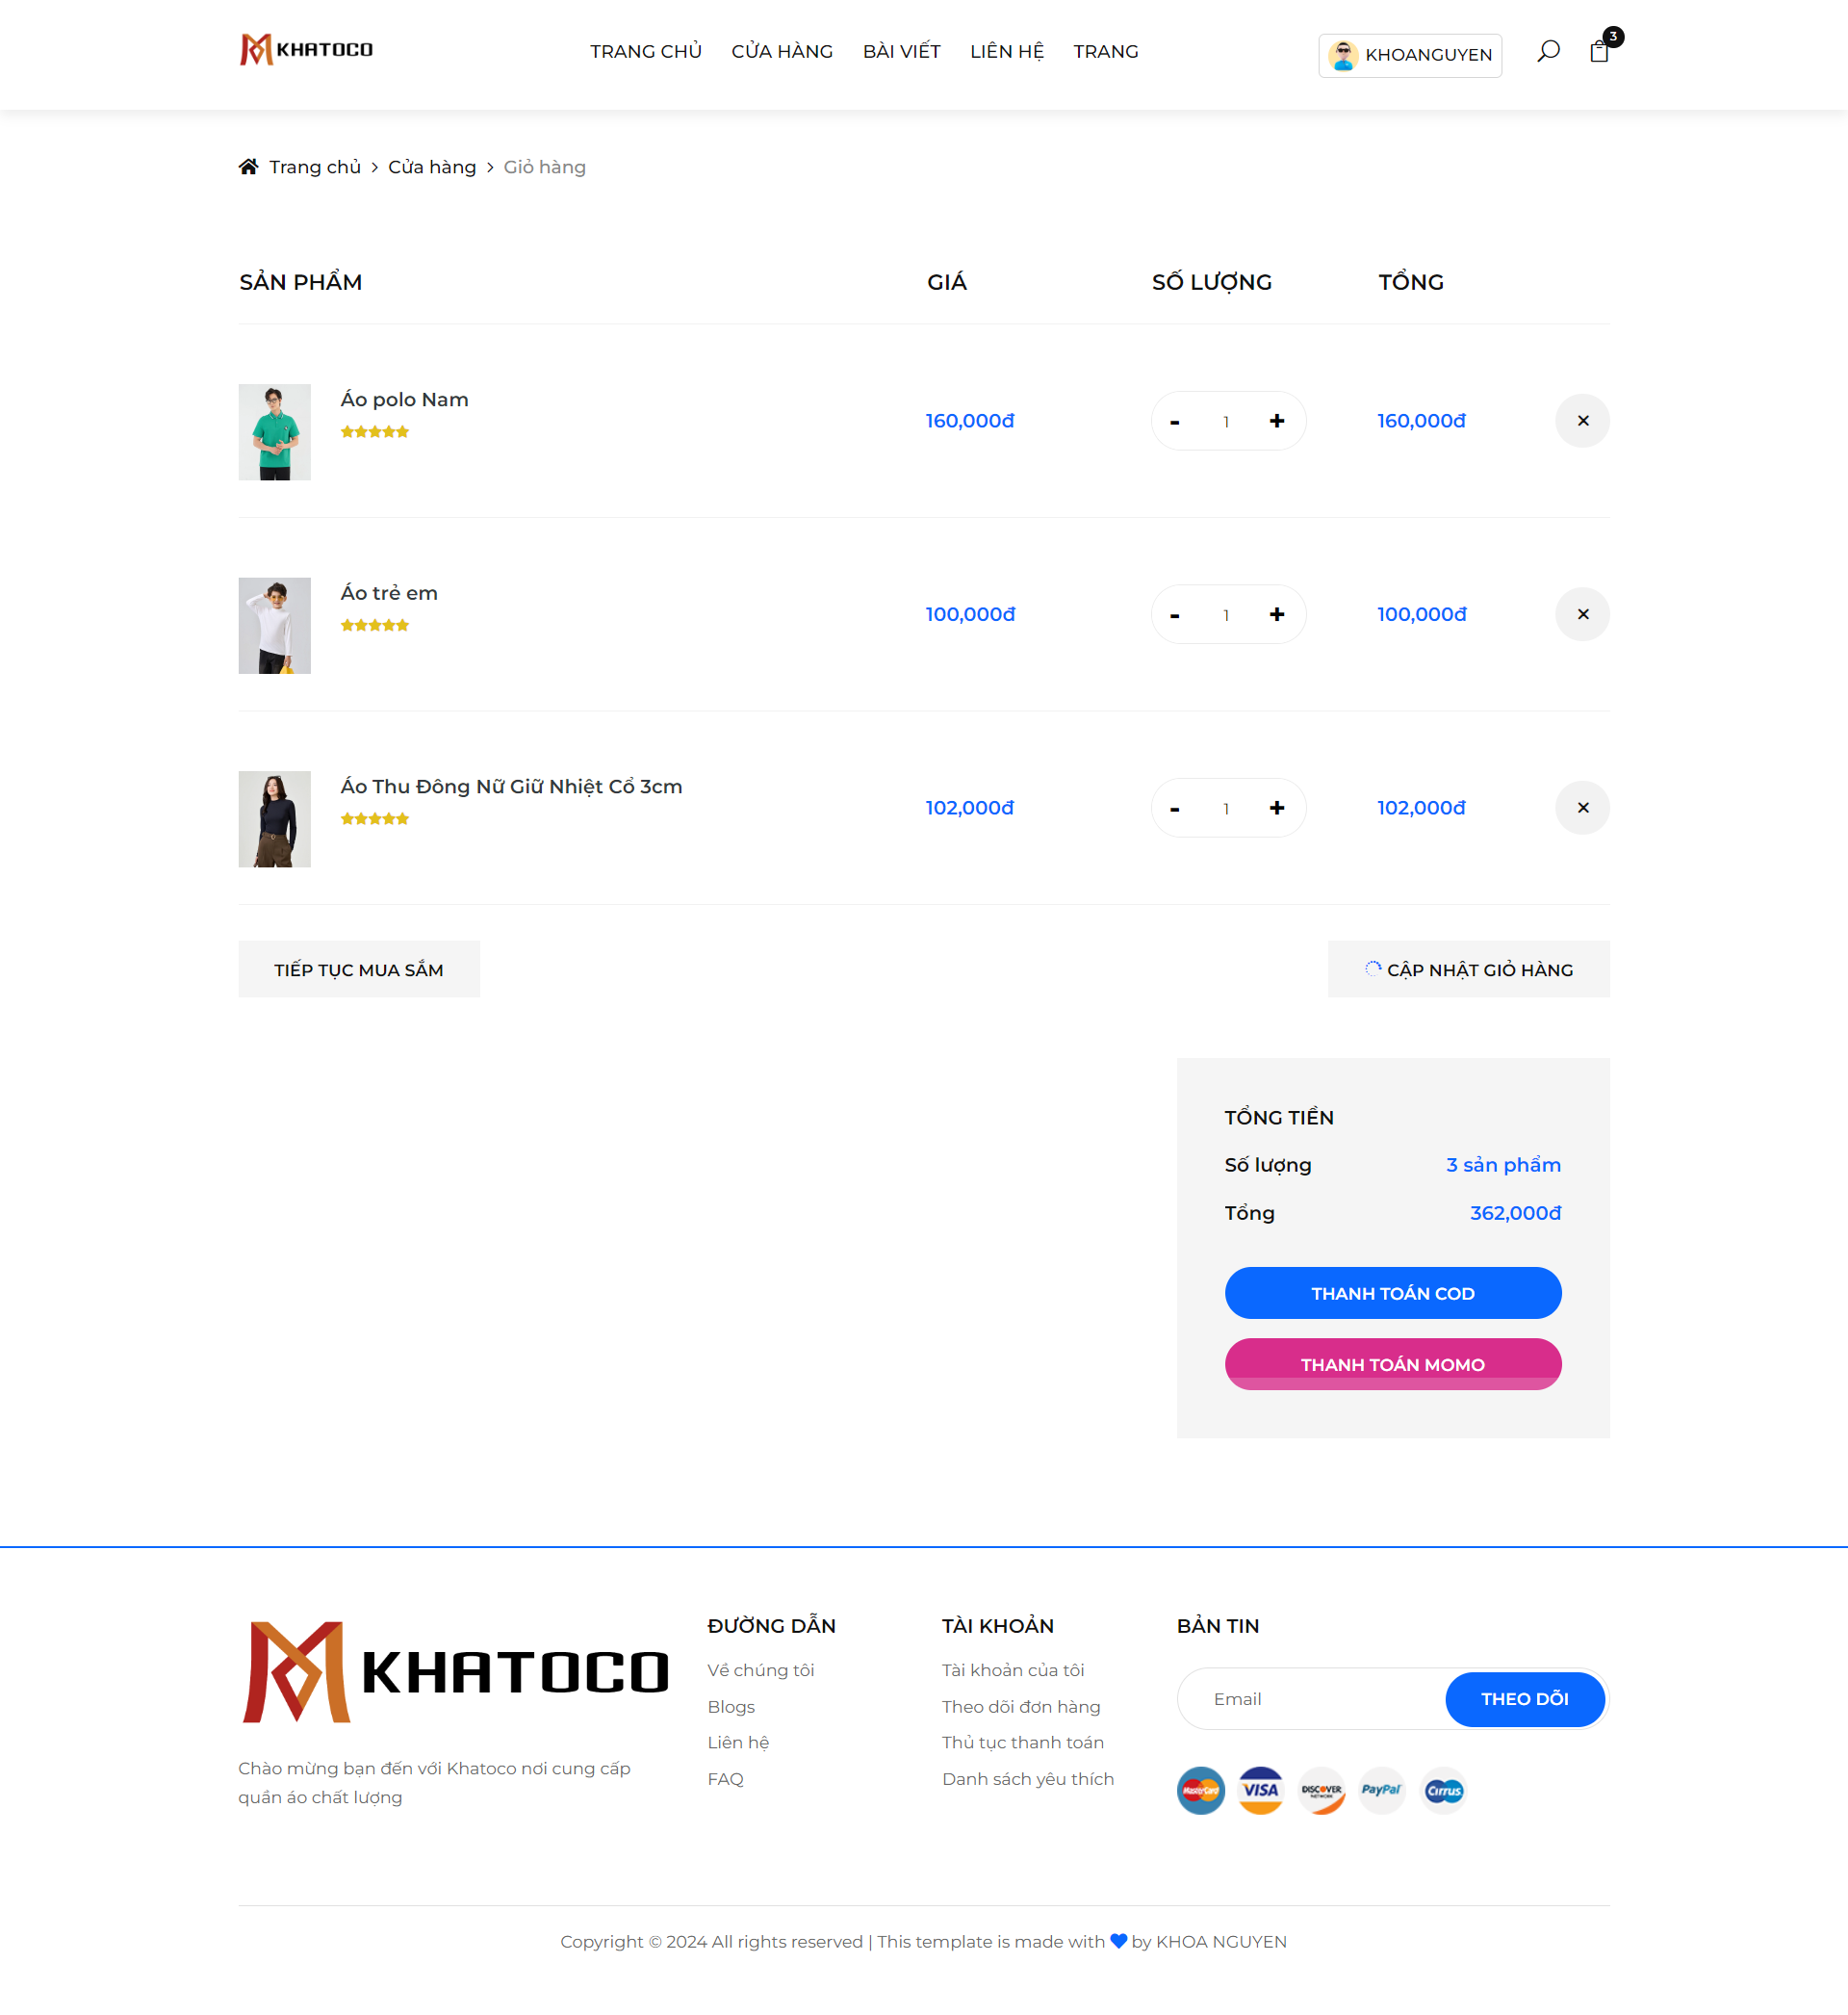Click the plus stepper for Áo polo Nam
The width and height of the screenshot is (1848, 2015).
coord(1276,420)
